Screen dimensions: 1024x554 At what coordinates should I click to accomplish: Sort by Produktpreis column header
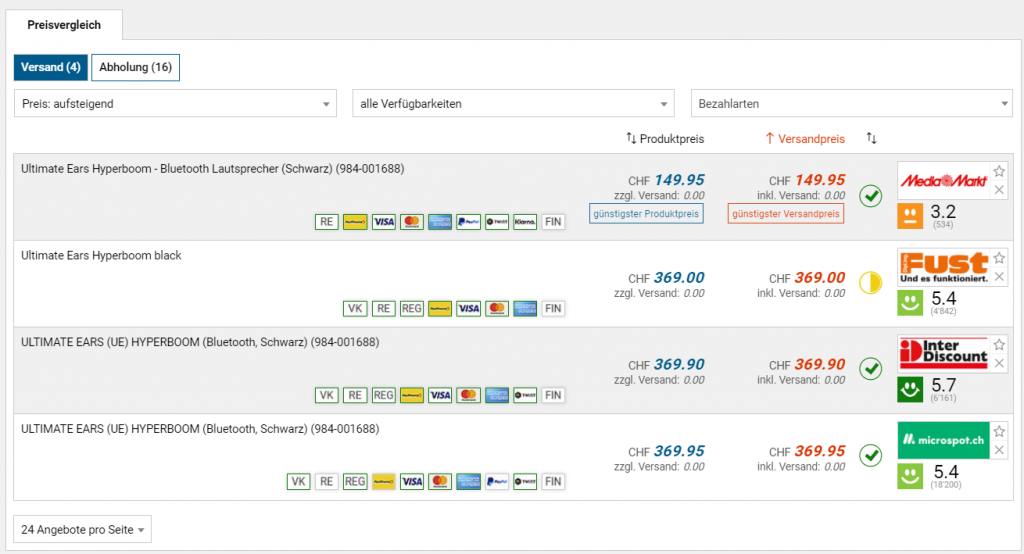click(x=664, y=139)
